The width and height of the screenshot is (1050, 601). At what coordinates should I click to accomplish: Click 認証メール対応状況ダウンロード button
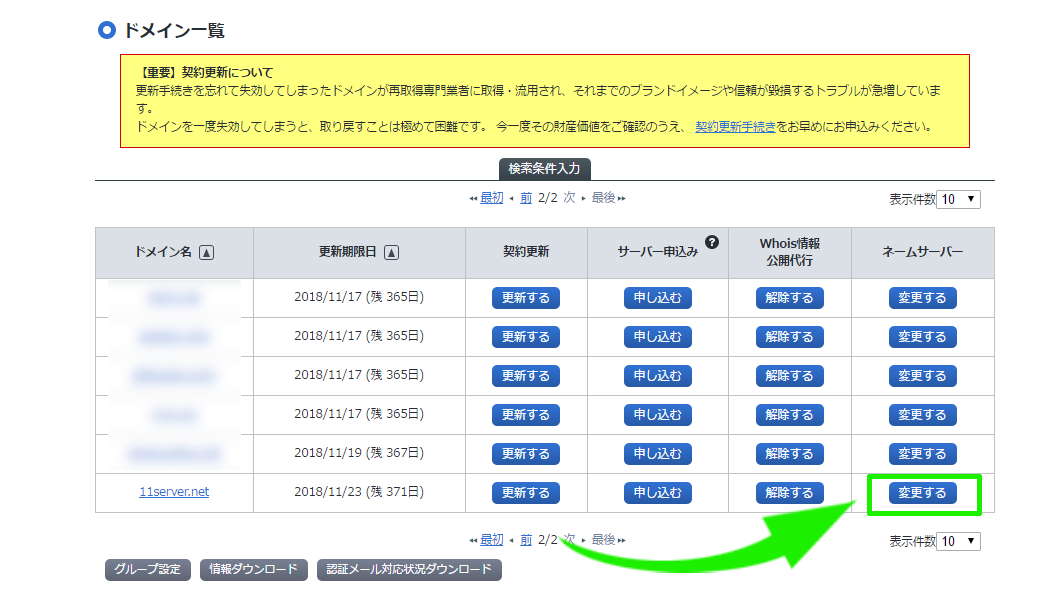[x=409, y=570]
